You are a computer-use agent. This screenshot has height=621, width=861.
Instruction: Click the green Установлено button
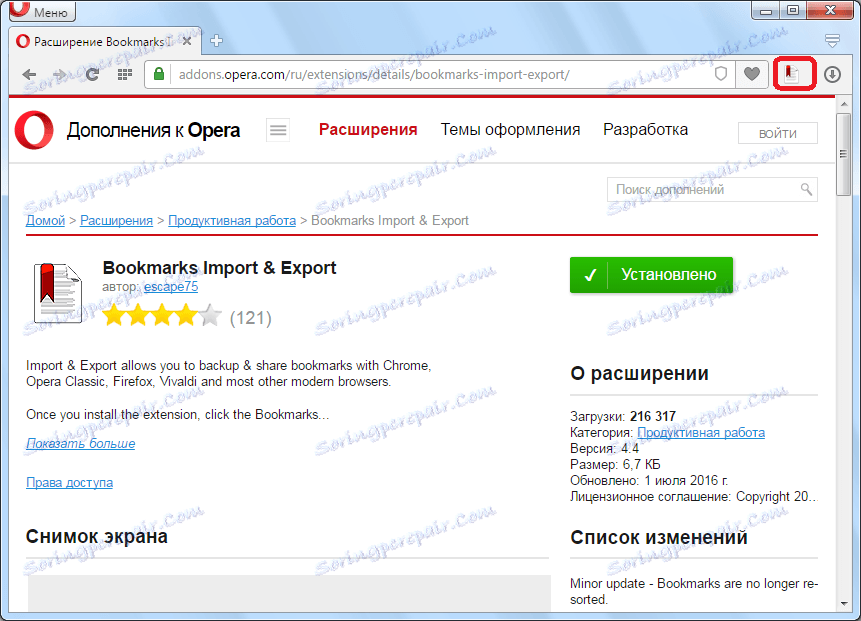tap(651, 274)
